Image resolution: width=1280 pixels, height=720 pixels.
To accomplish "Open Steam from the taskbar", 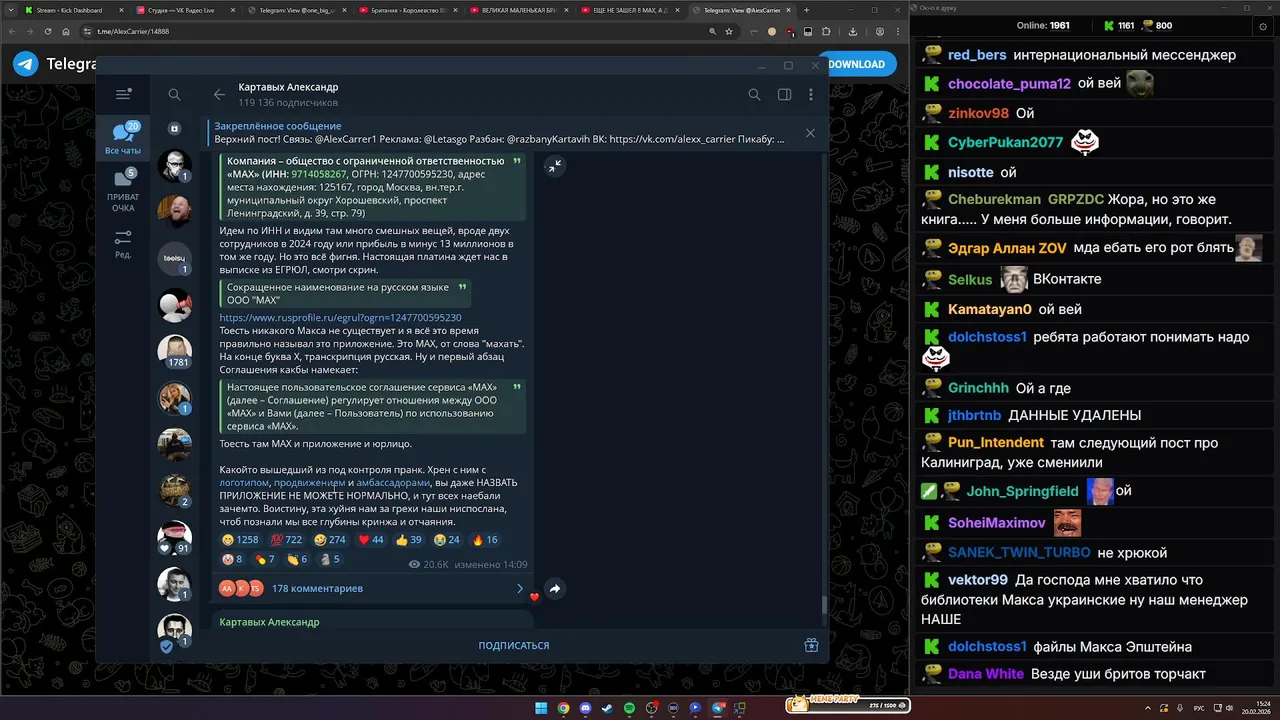I will [607, 708].
